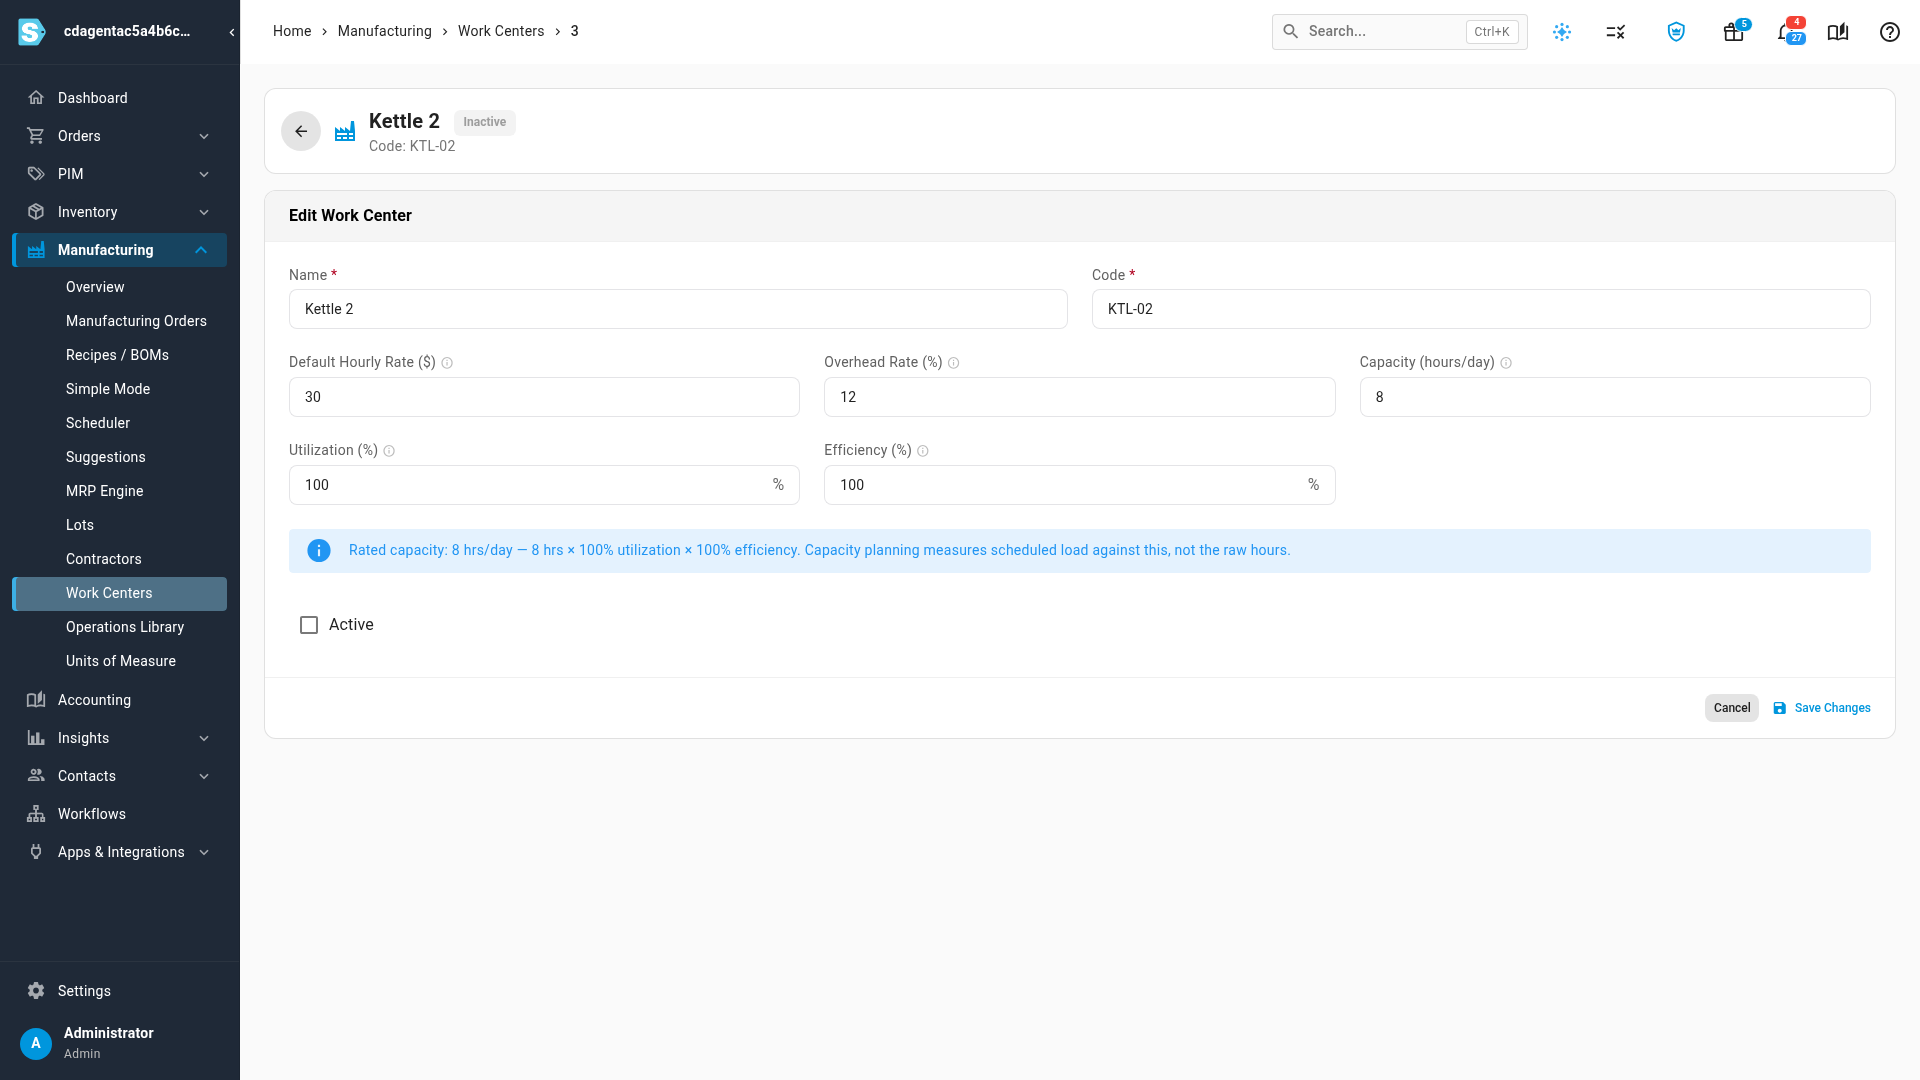
Task: Go to Work Centers breadcrumb link
Action: tap(501, 31)
